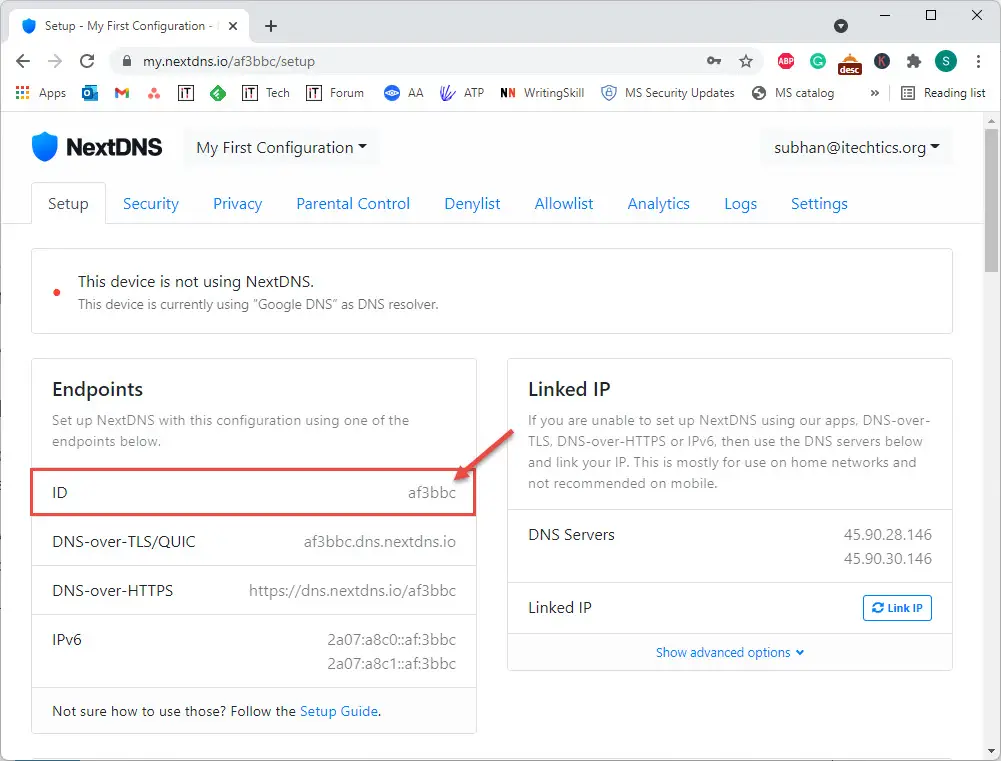Switch to the Security tab

tap(151, 204)
